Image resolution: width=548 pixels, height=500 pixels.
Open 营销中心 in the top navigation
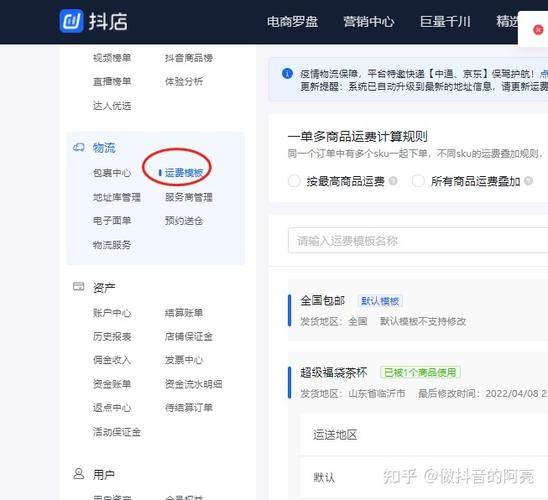click(369, 22)
